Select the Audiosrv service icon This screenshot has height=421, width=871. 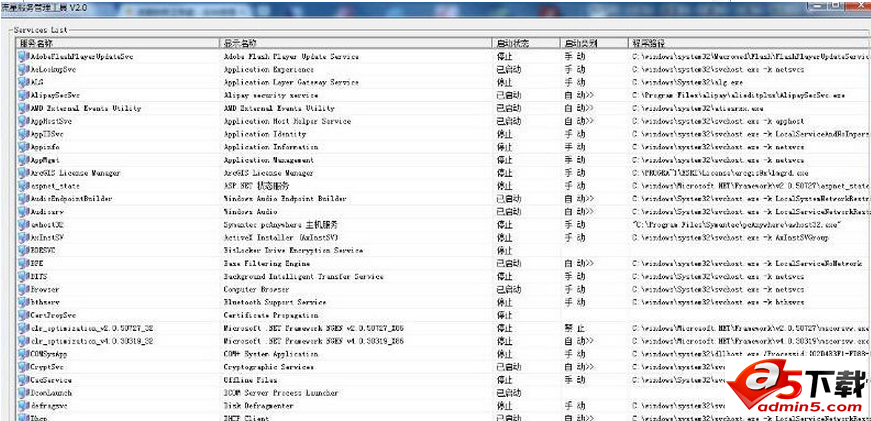[x=23, y=212]
